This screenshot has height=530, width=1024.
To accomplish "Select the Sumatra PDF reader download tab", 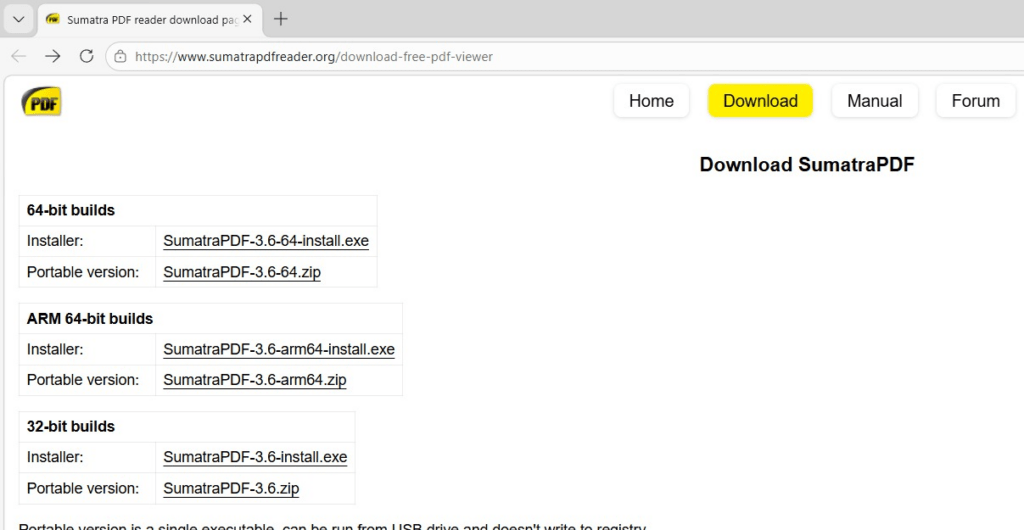I will [150, 19].
